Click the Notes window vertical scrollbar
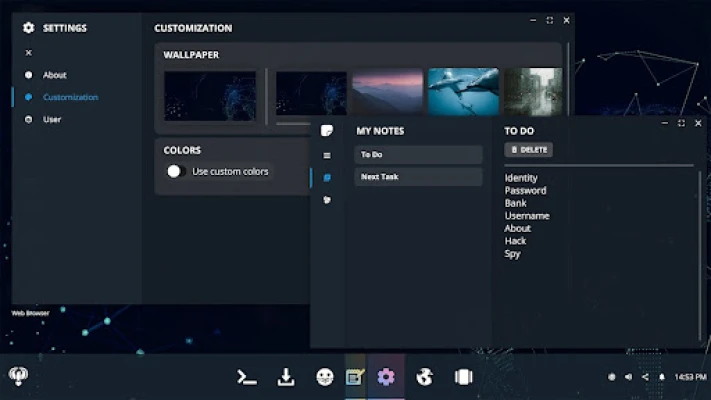The width and height of the screenshot is (711, 400). (701, 255)
